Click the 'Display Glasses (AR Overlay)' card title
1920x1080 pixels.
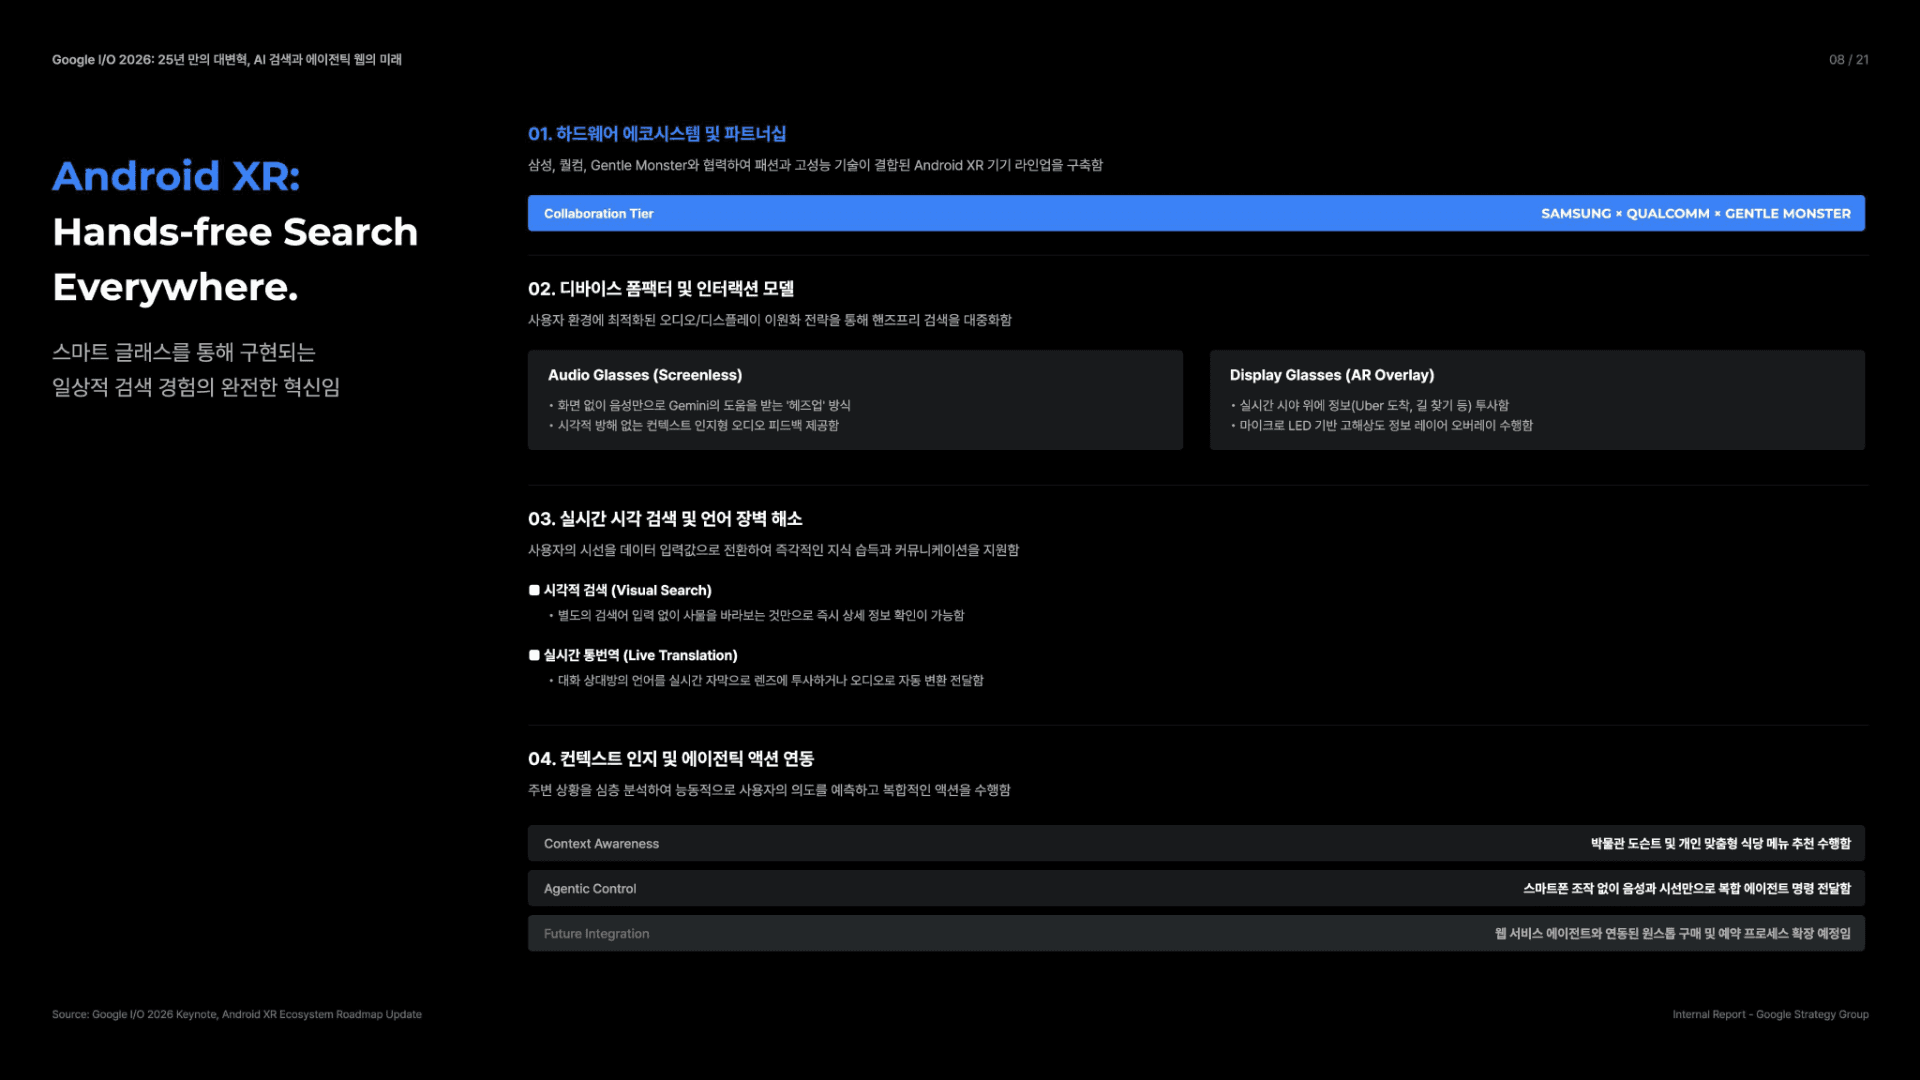pos(1332,375)
